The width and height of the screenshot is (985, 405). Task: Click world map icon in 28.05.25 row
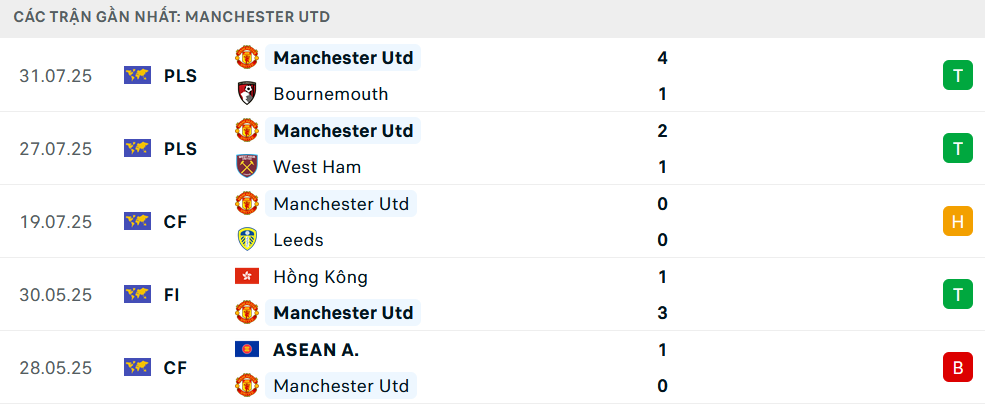(x=137, y=367)
